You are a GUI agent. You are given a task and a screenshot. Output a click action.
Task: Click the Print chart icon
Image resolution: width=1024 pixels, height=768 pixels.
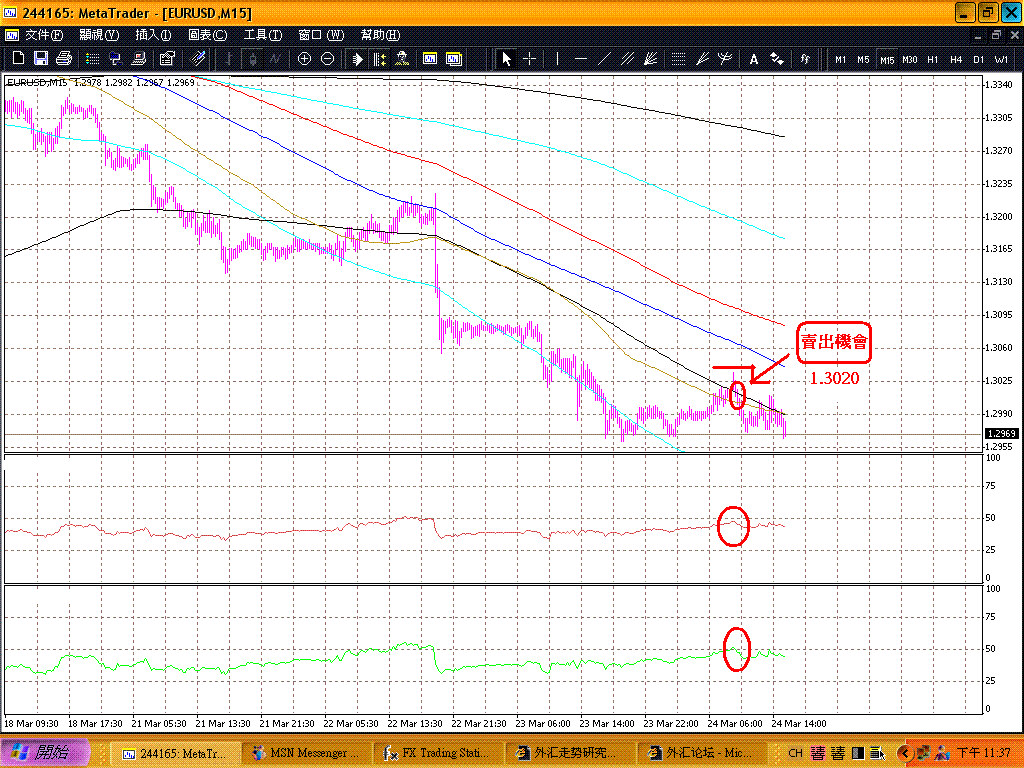(x=64, y=59)
